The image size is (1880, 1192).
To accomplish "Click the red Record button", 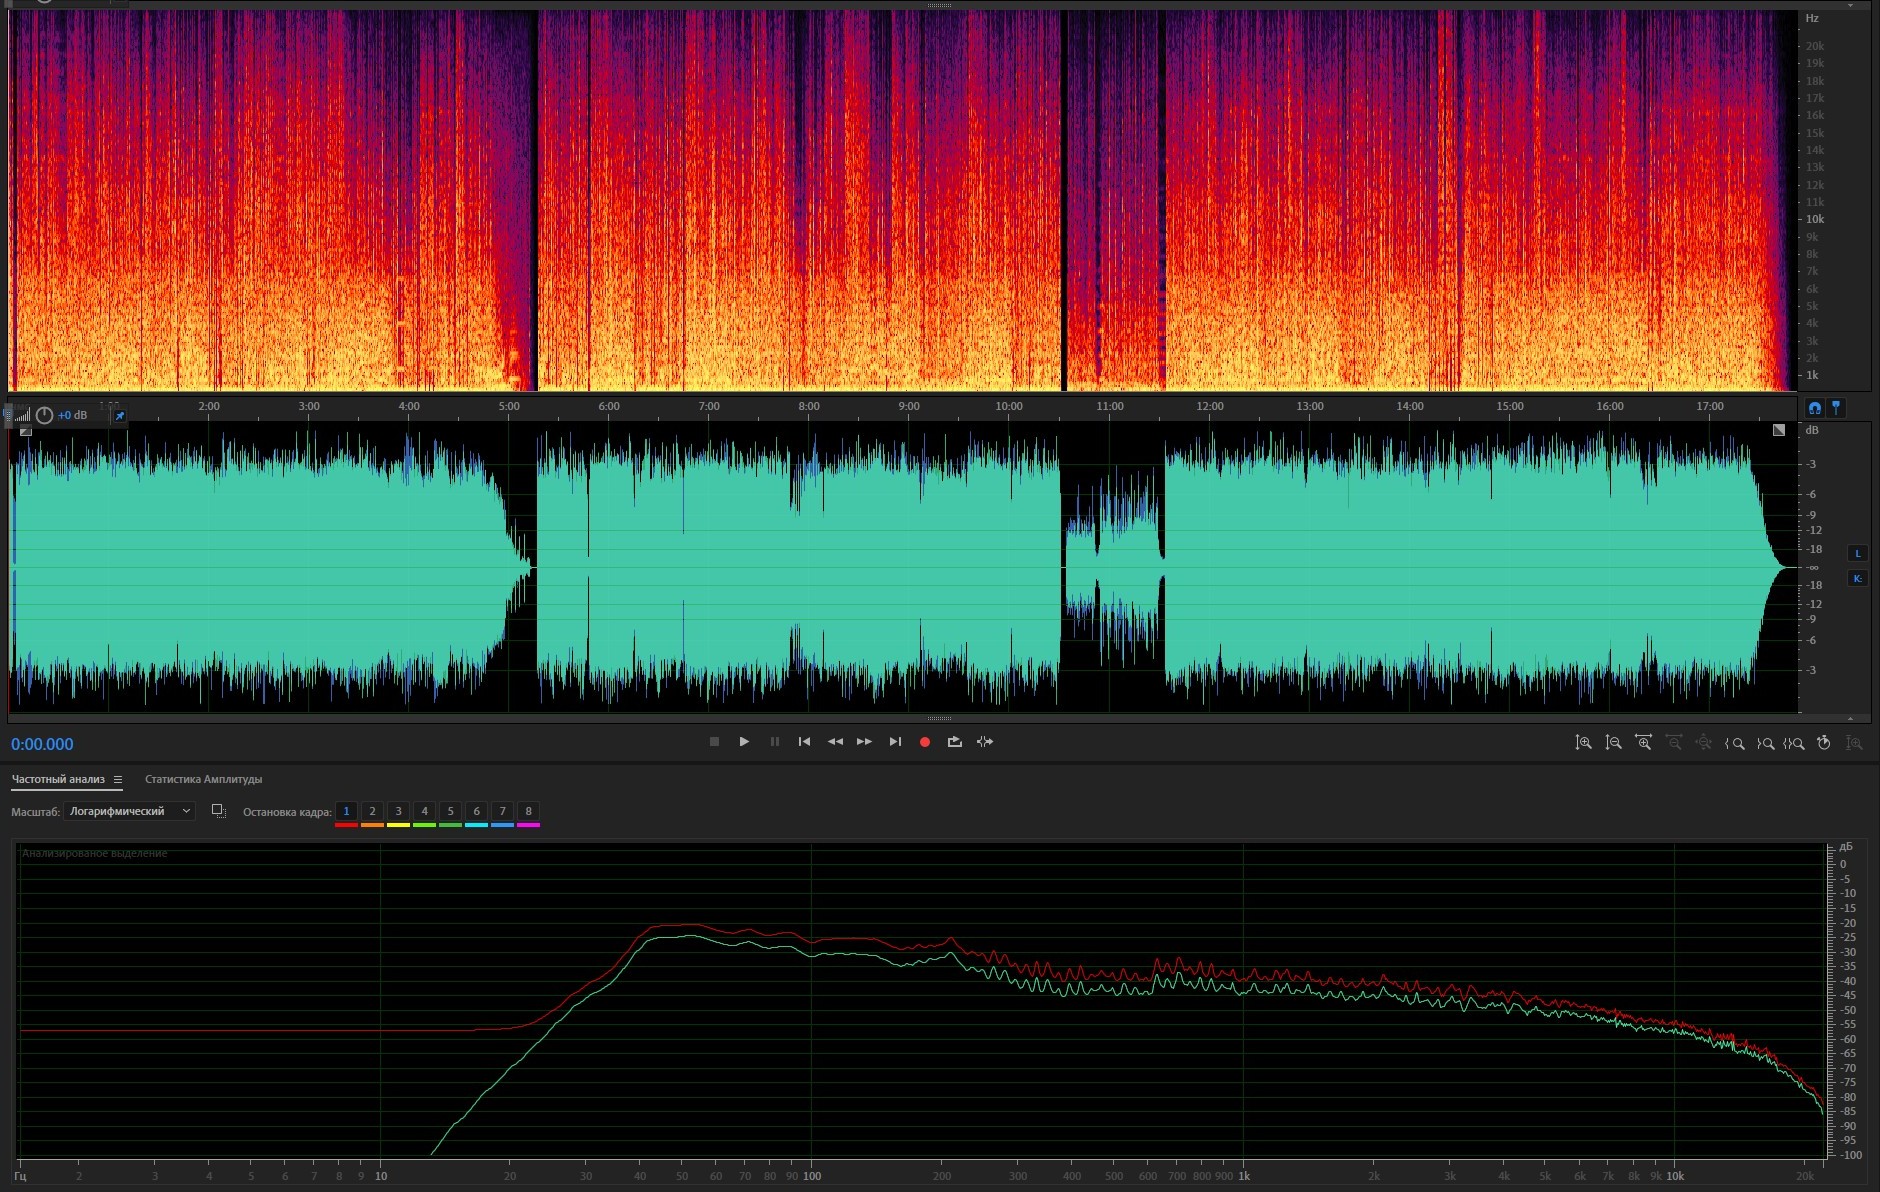I will (925, 742).
